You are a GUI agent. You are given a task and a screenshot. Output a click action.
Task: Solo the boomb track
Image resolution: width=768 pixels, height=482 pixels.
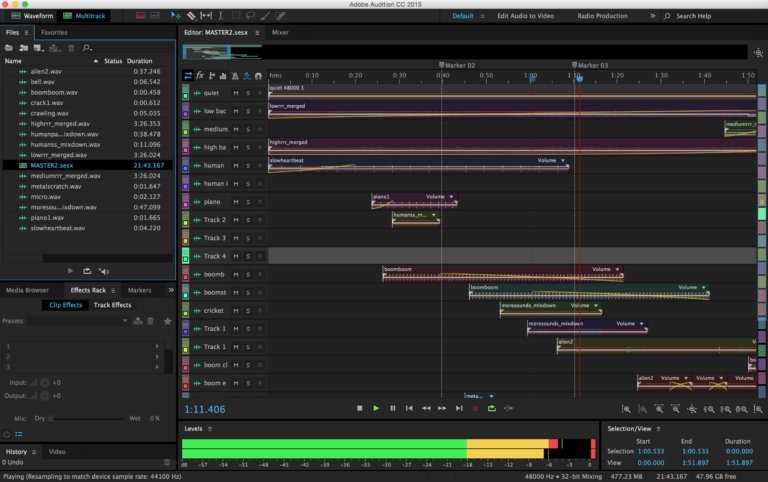coord(248,274)
